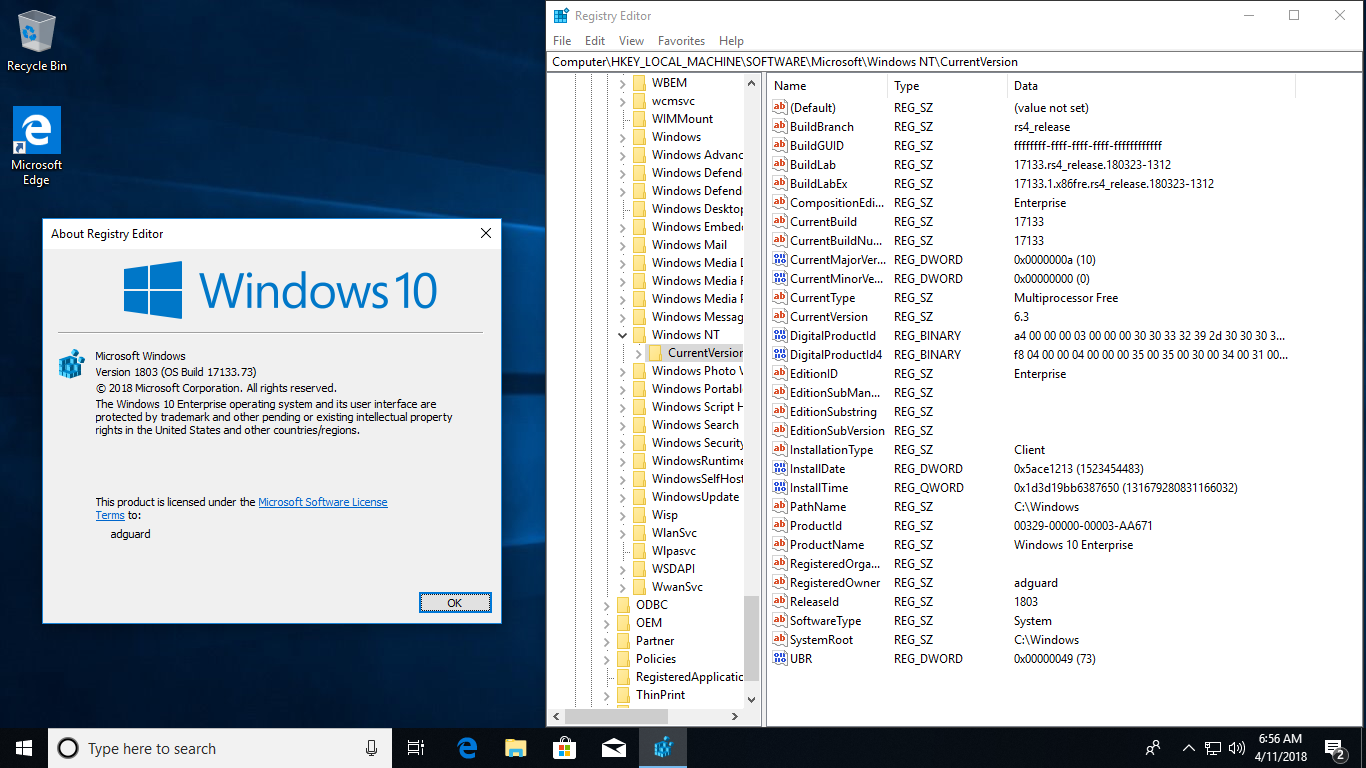Viewport: 1366px width, 768px height.
Task: Open File Explorer from the taskbar
Action: pos(515,748)
